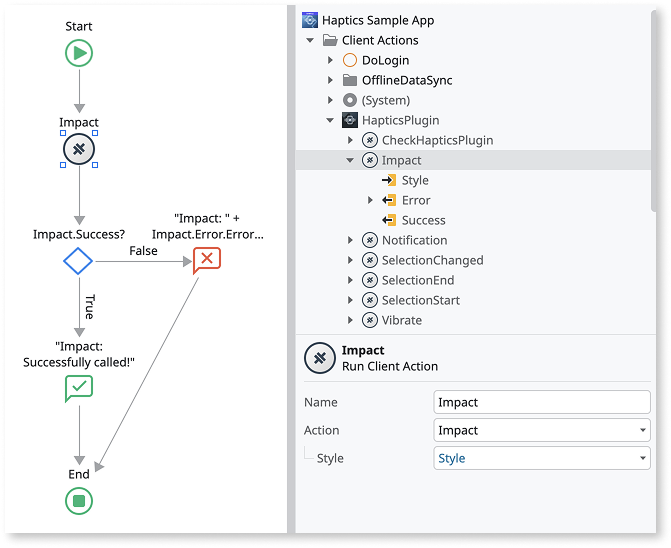Expand the (System) node

pos(330,100)
